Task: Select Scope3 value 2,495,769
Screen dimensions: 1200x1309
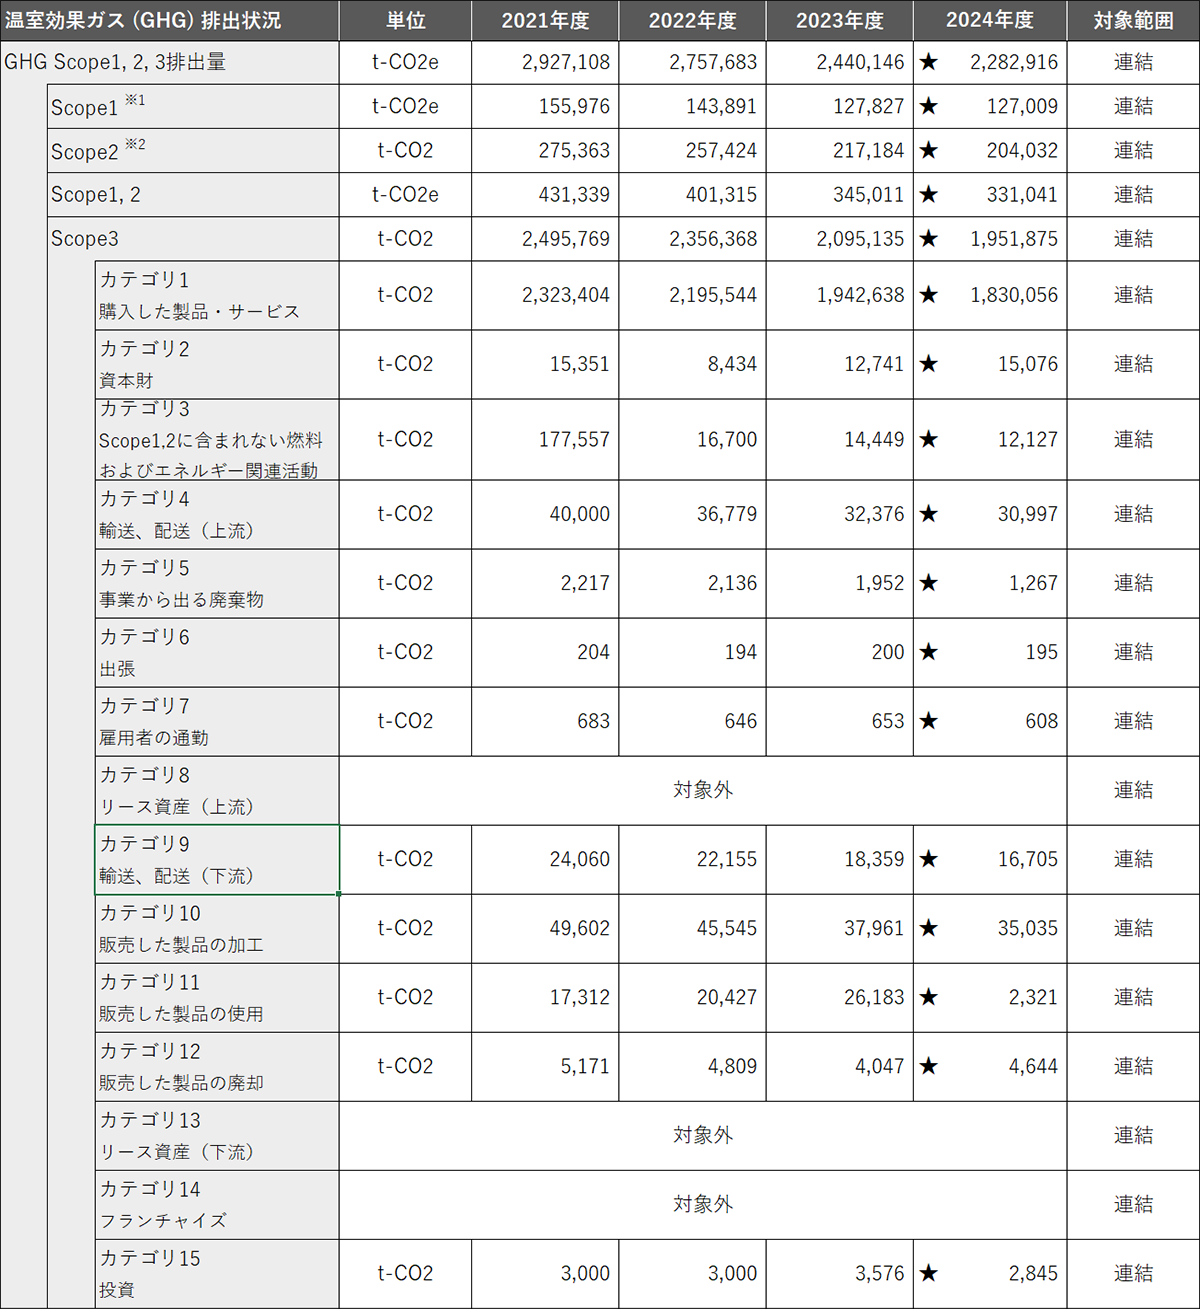Action: point(566,239)
